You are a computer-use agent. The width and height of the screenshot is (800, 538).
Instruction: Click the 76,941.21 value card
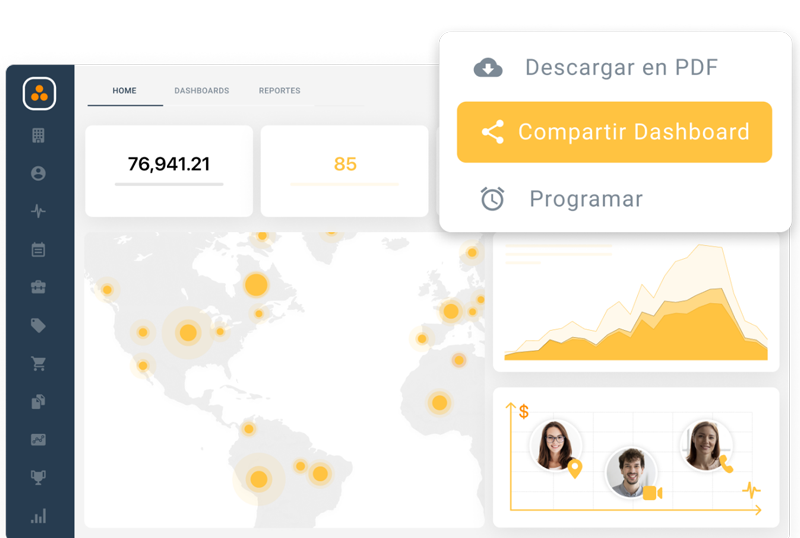pos(169,171)
